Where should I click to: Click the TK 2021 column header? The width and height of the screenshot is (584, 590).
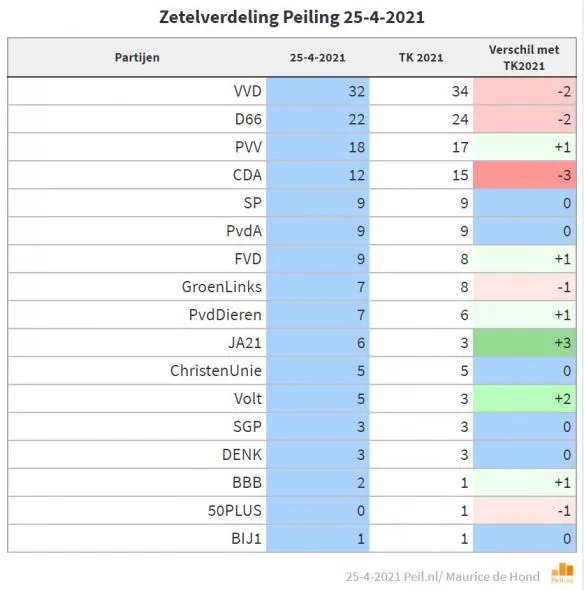click(421, 58)
